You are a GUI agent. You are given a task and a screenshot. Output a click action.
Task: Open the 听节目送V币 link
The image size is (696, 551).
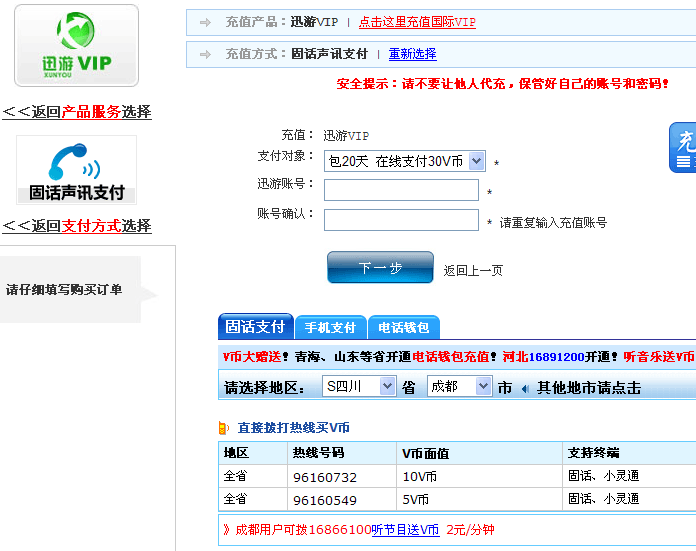pyautogui.click(x=405, y=529)
